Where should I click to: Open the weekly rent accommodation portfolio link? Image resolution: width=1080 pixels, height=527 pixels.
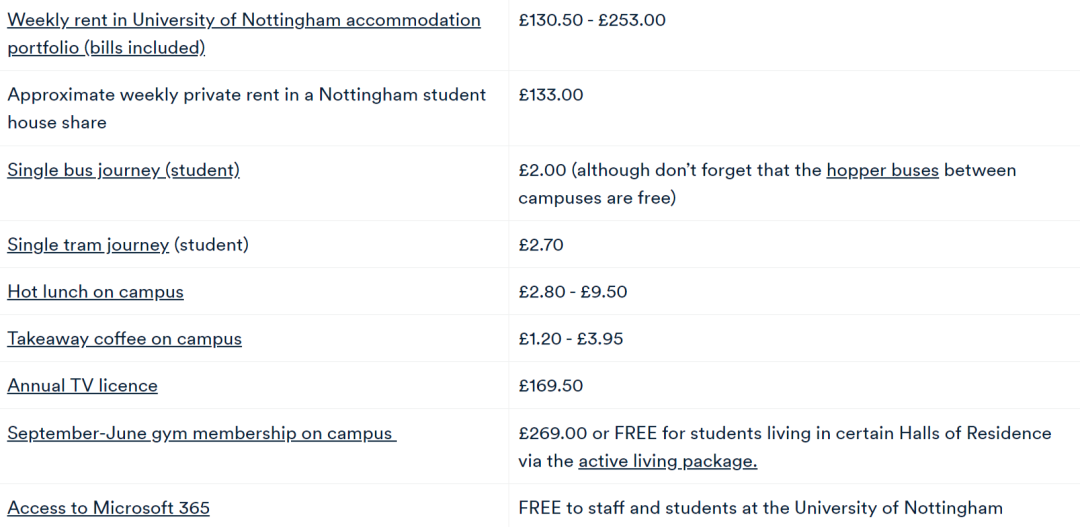pyautogui.click(x=243, y=21)
